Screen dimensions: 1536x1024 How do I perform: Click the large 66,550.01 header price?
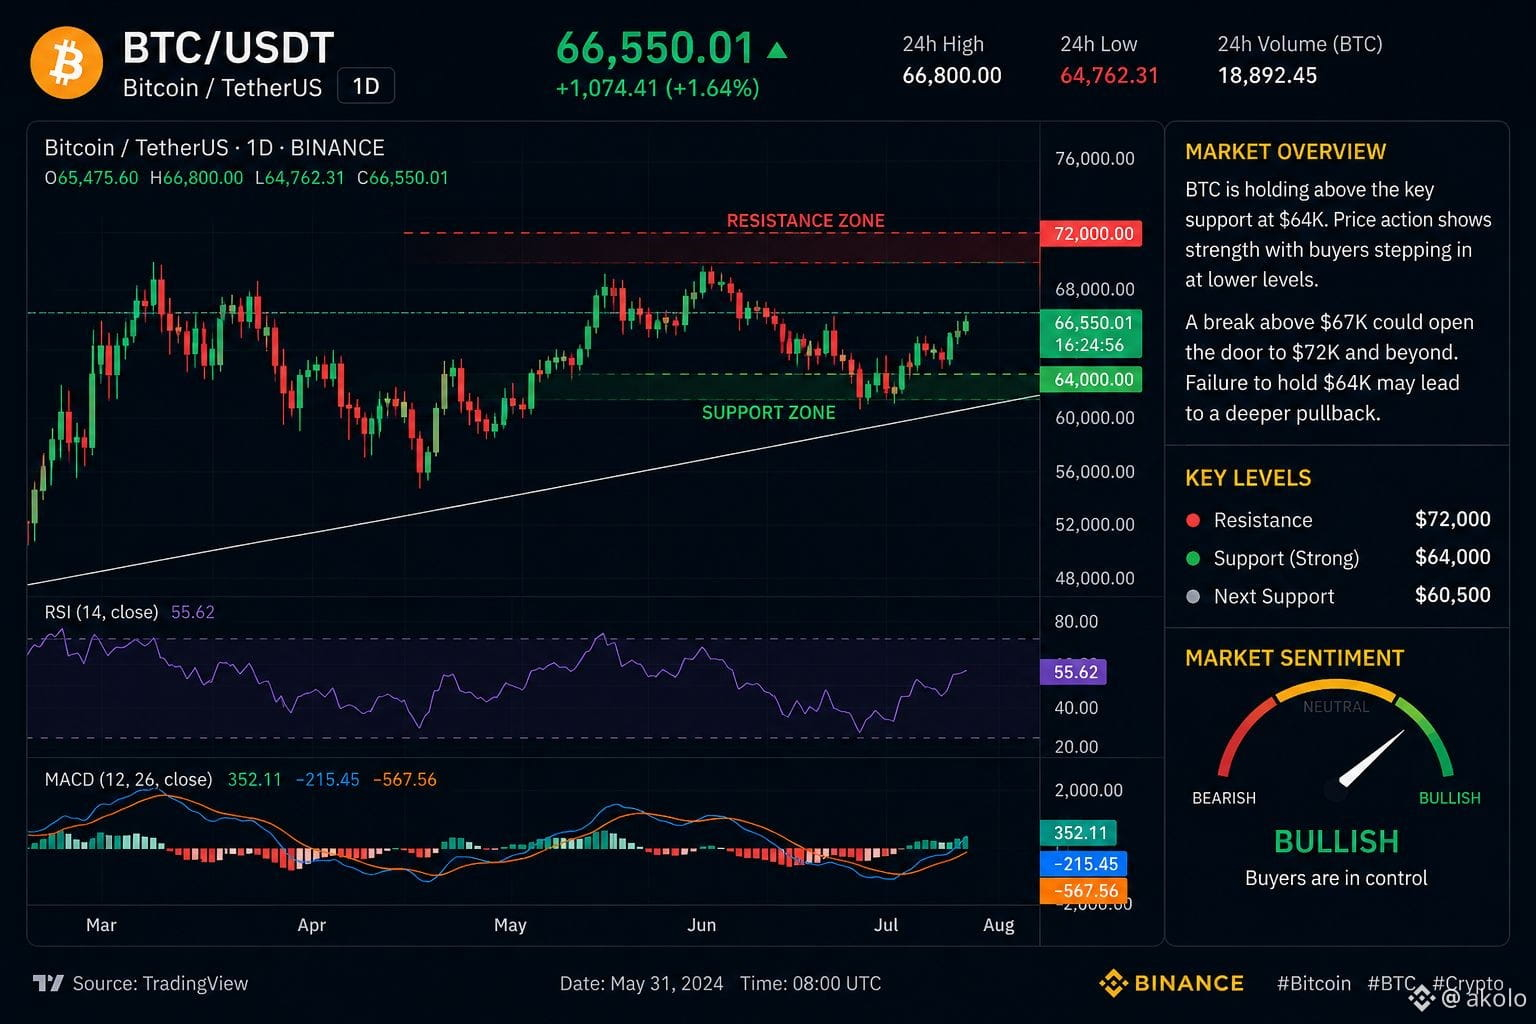[655, 48]
